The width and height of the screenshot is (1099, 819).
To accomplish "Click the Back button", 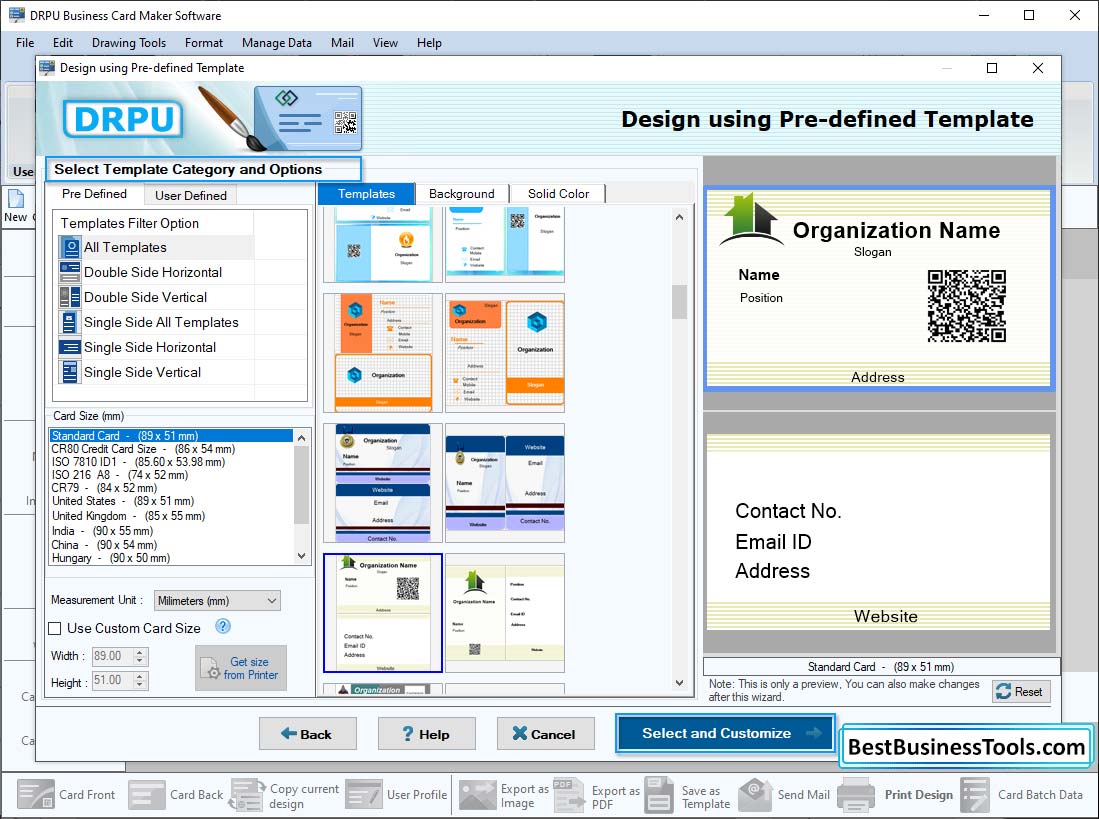I will pos(308,734).
